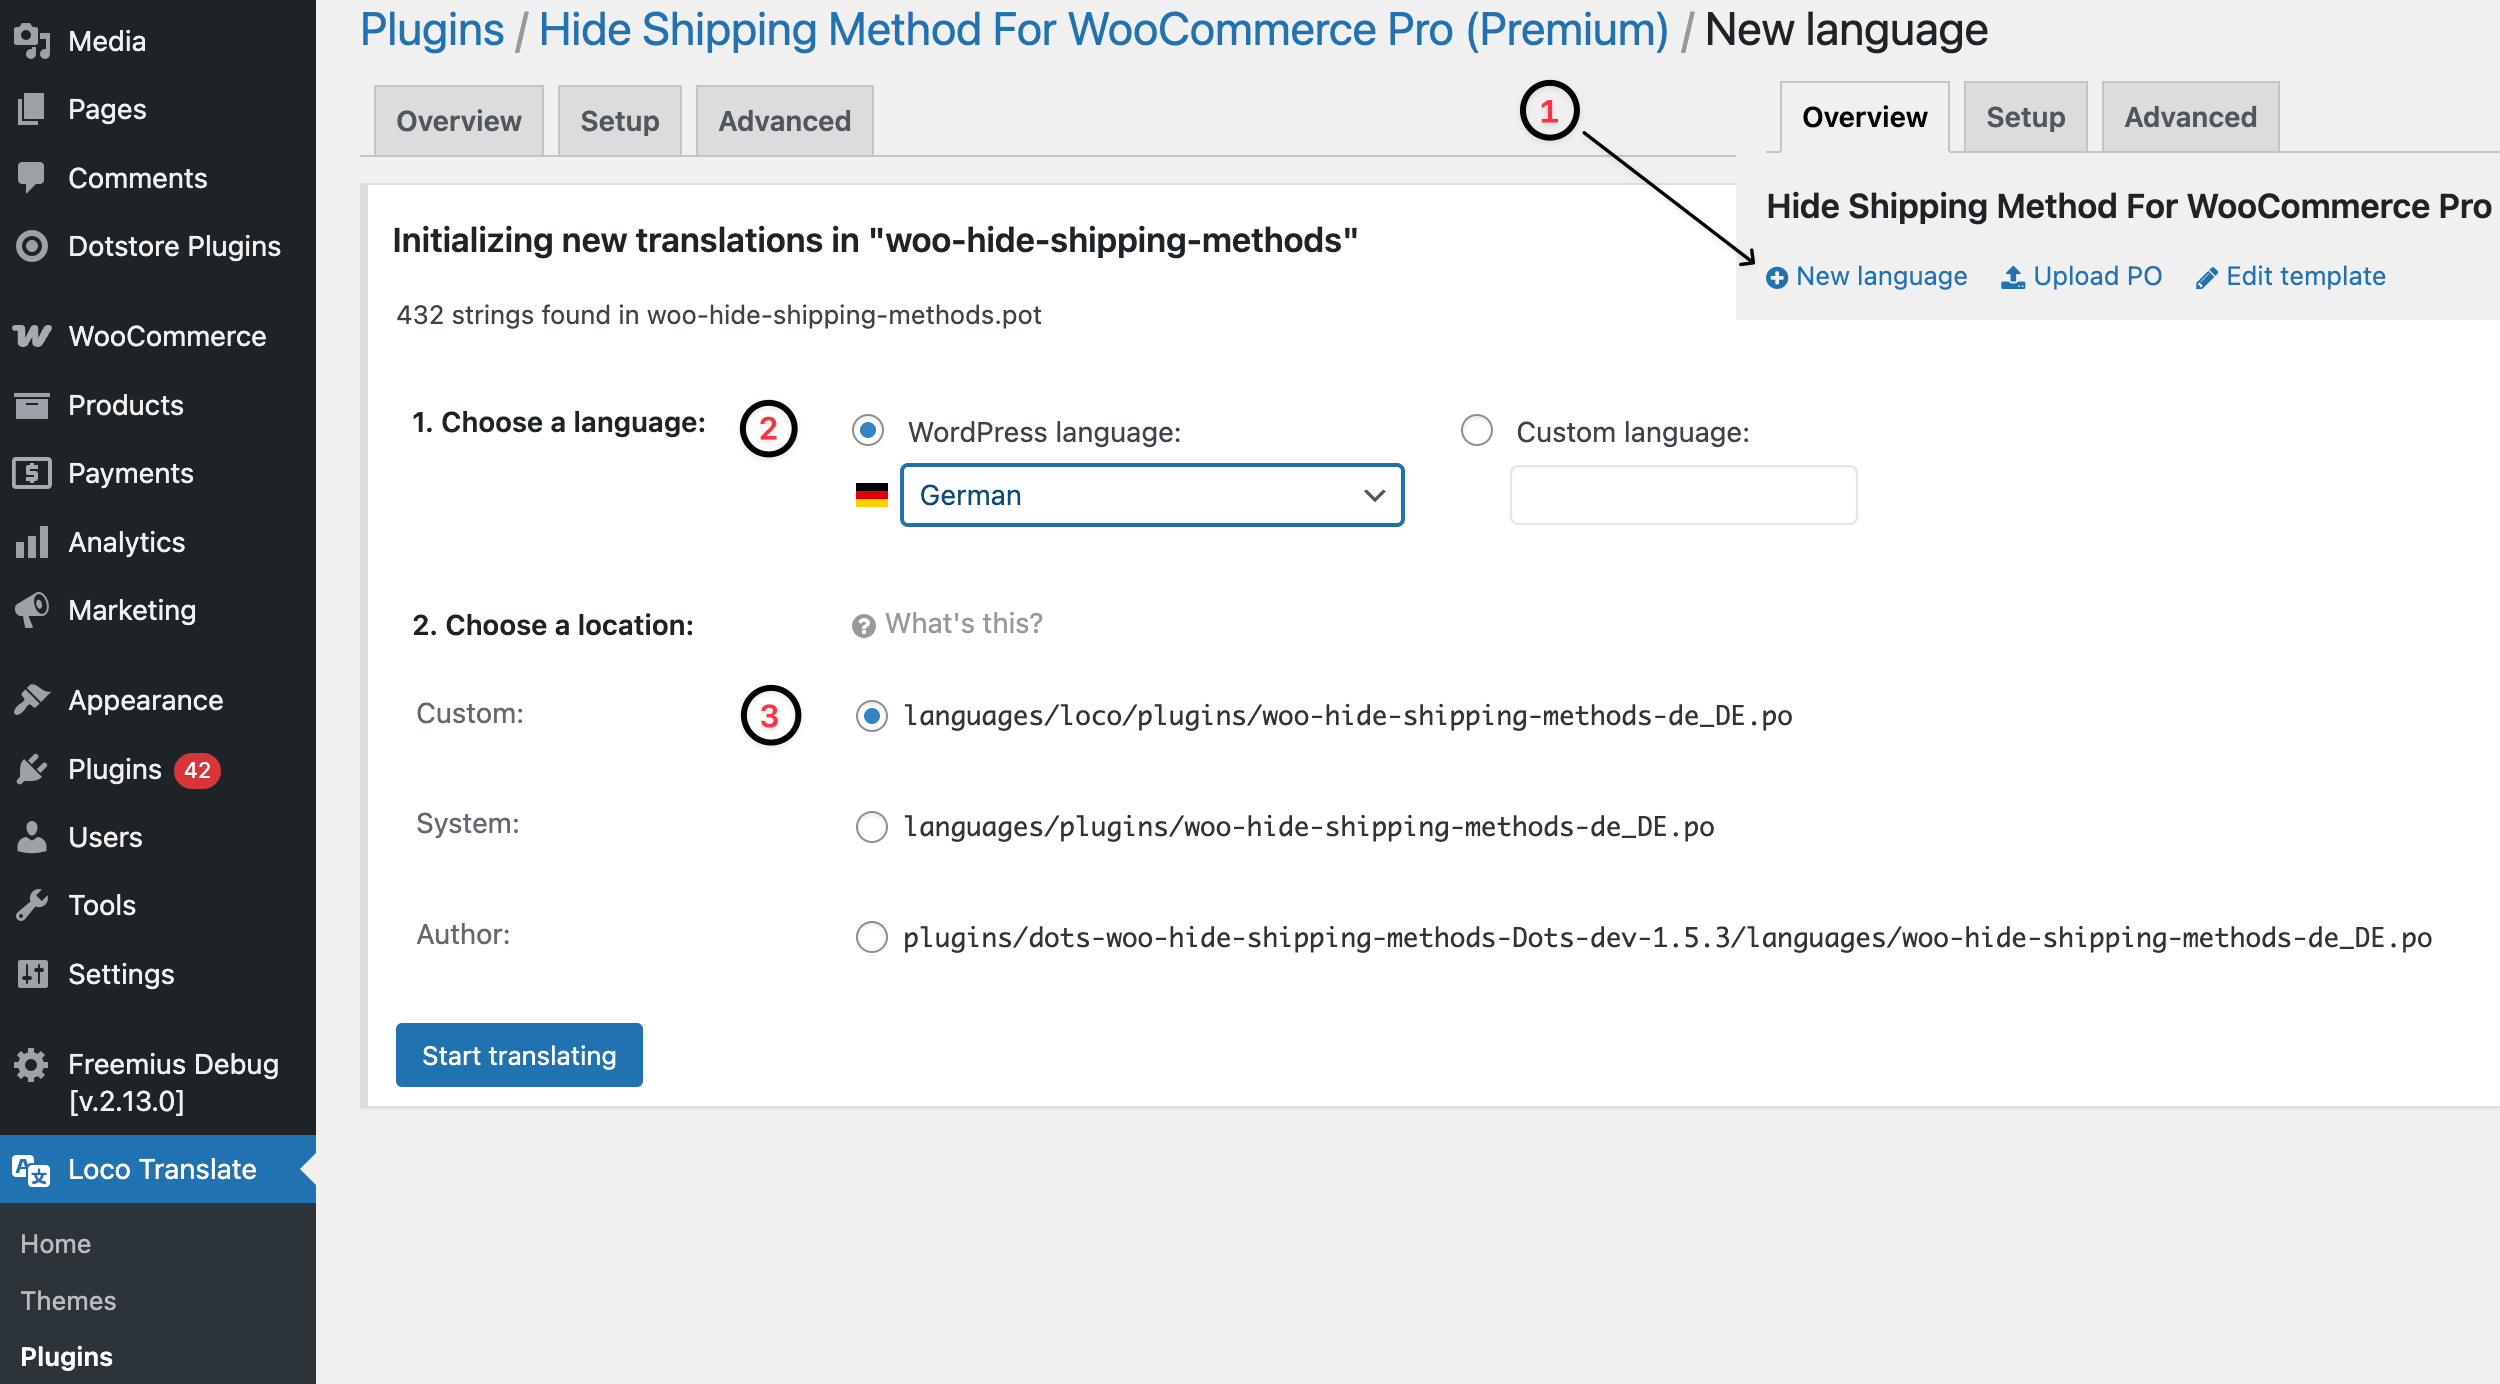Select the System location radio button
The width and height of the screenshot is (2500, 1384).
(x=871, y=826)
